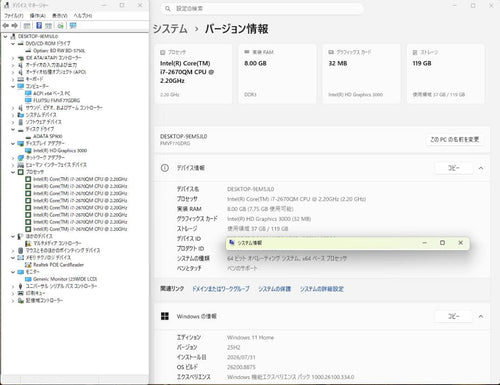500x385 pixels.
Task: Click the console tree toolbar icon after the arrows
Action: (27, 26)
